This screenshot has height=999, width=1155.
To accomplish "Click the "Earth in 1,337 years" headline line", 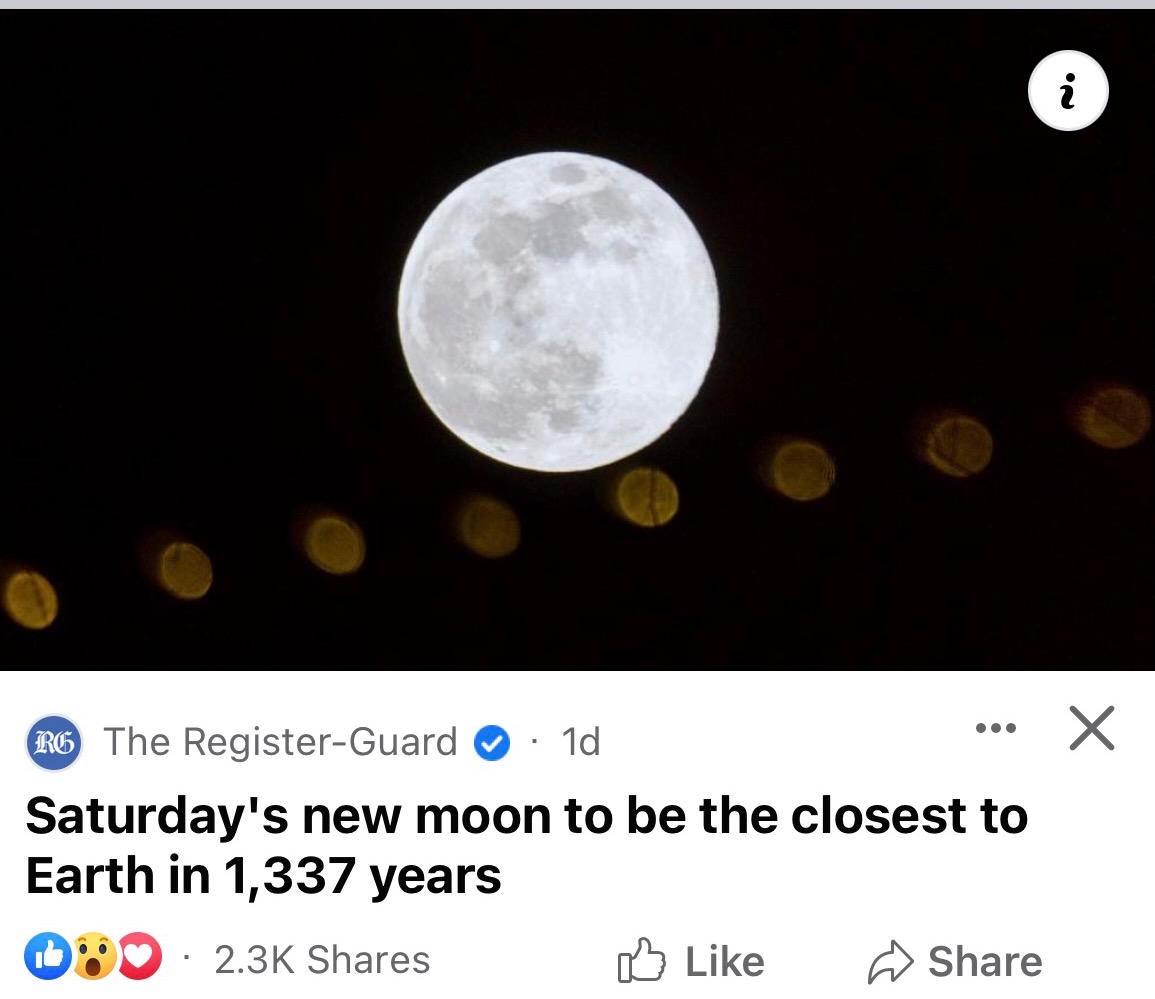I will pyautogui.click(x=263, y=876).
